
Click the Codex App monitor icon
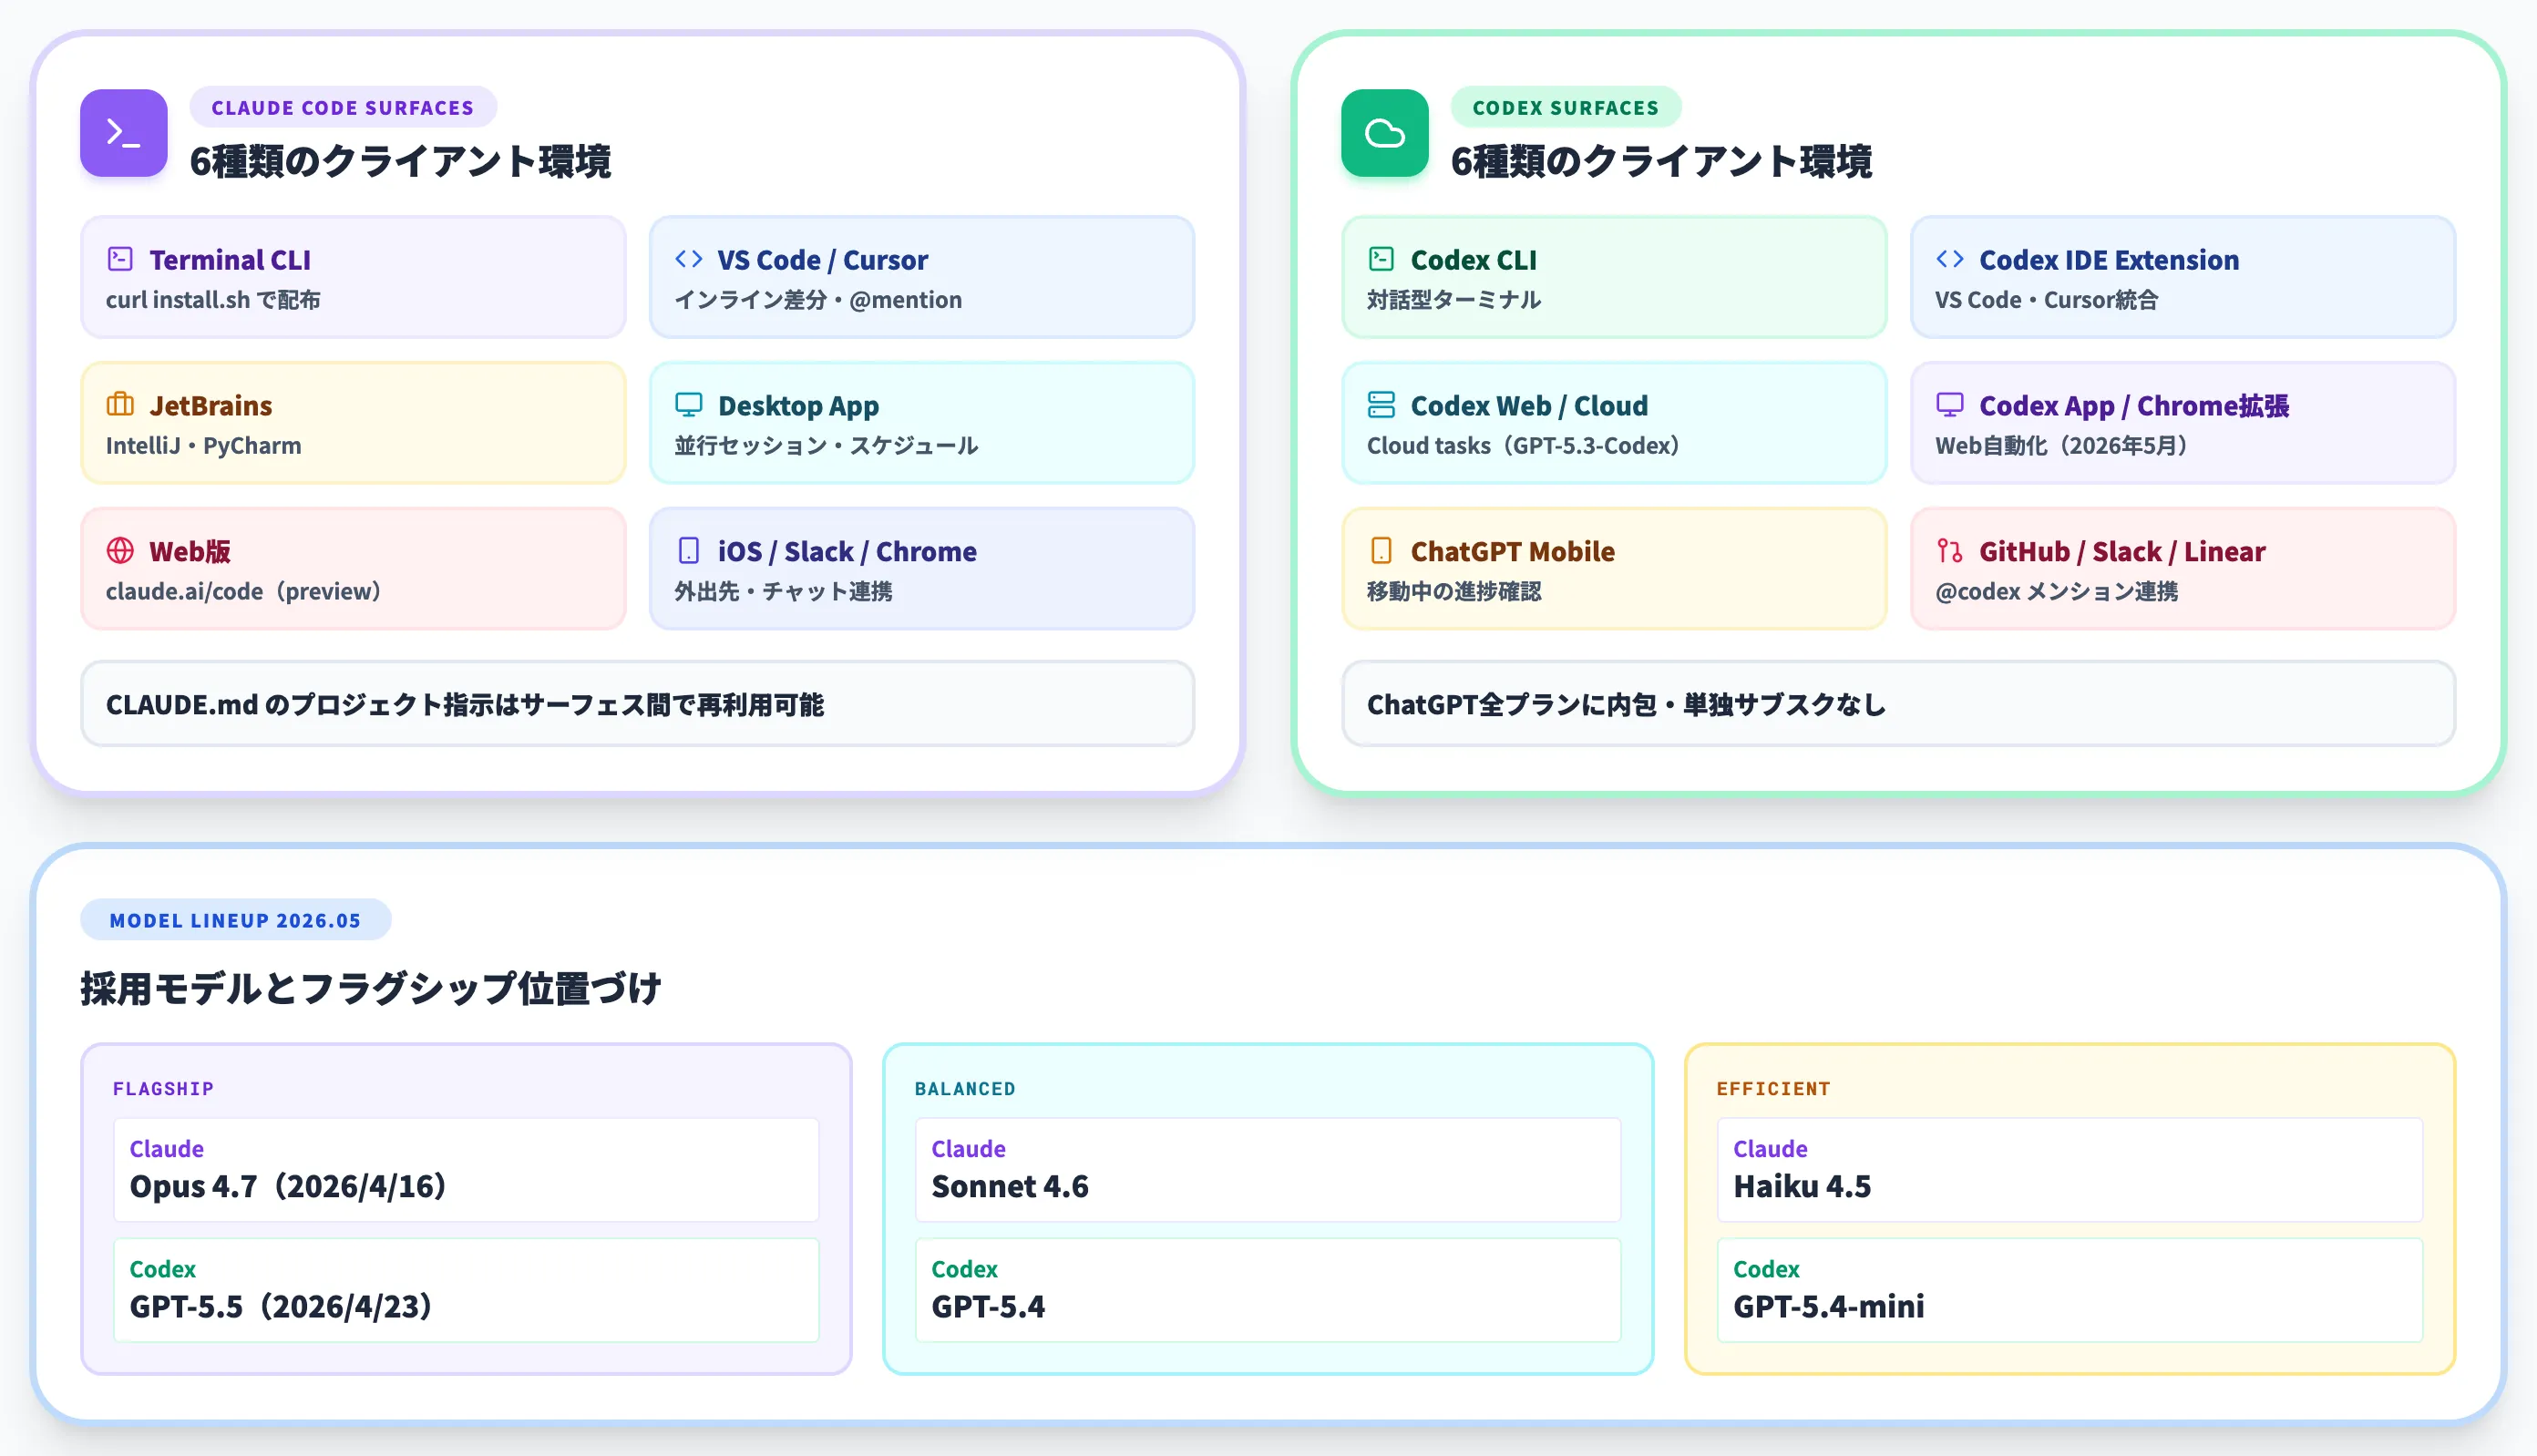click(1950, 405)
